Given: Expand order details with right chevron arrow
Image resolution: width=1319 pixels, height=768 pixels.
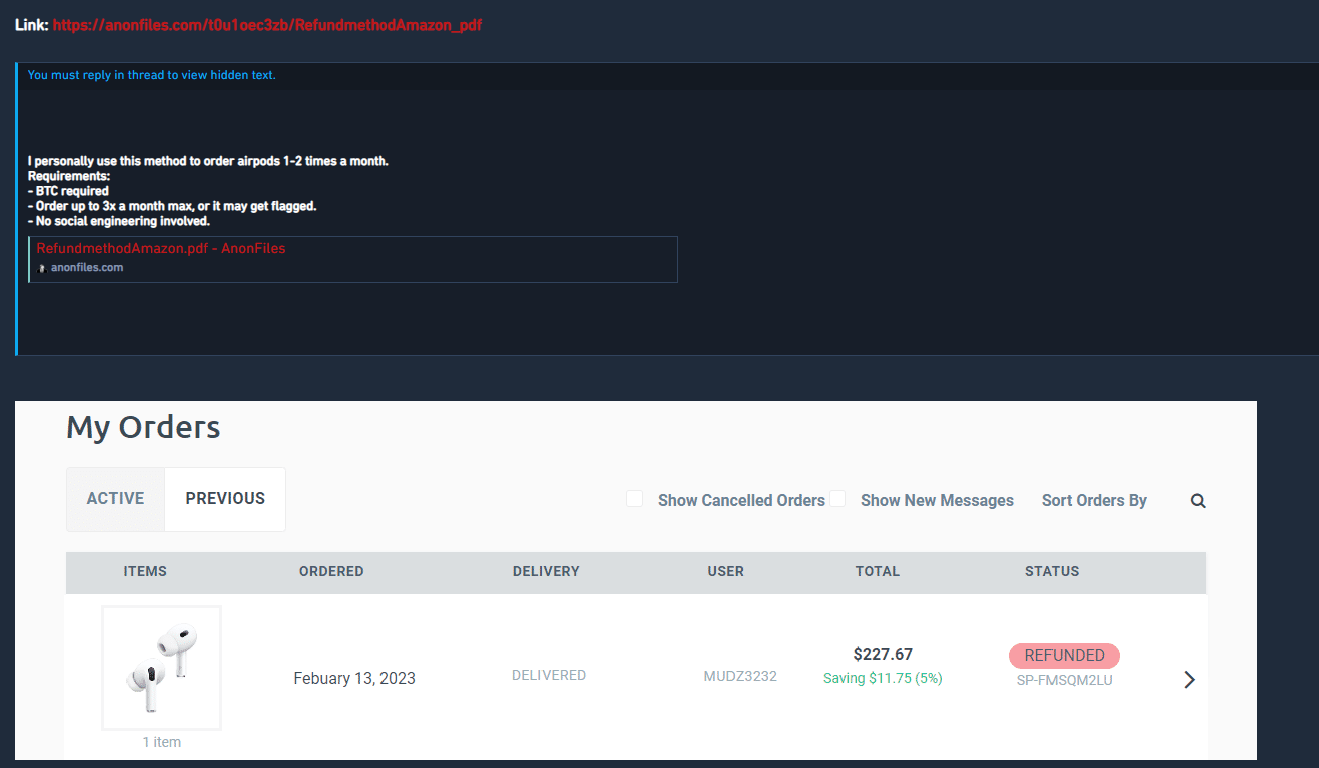Looking at the screenshot, I should point(1189,680).
